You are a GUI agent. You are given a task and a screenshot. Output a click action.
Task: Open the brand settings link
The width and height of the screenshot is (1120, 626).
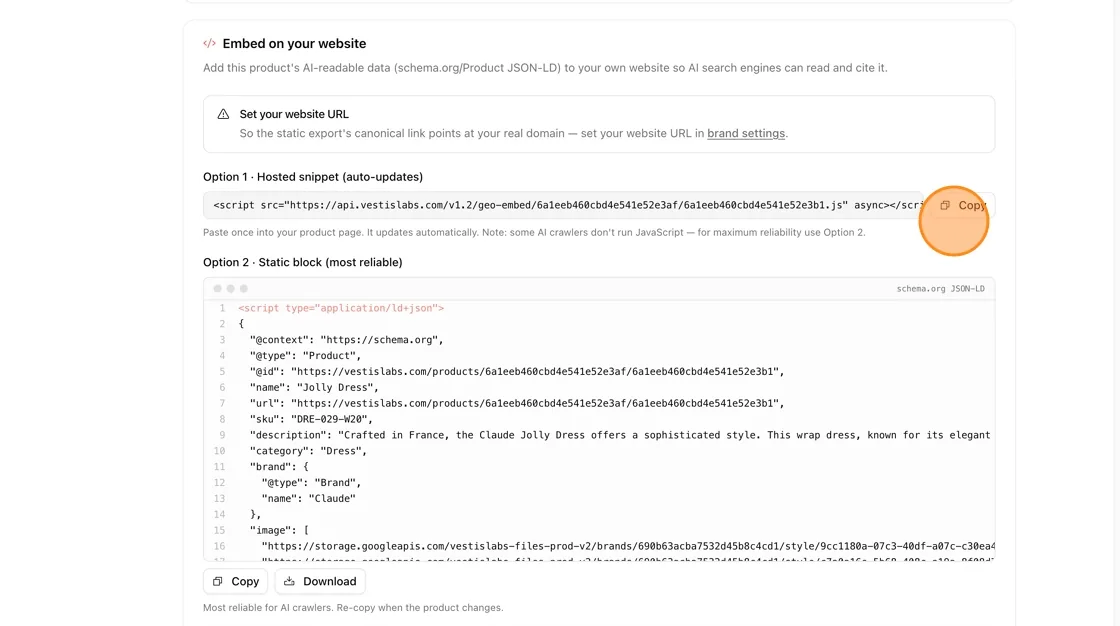point(746,134)
